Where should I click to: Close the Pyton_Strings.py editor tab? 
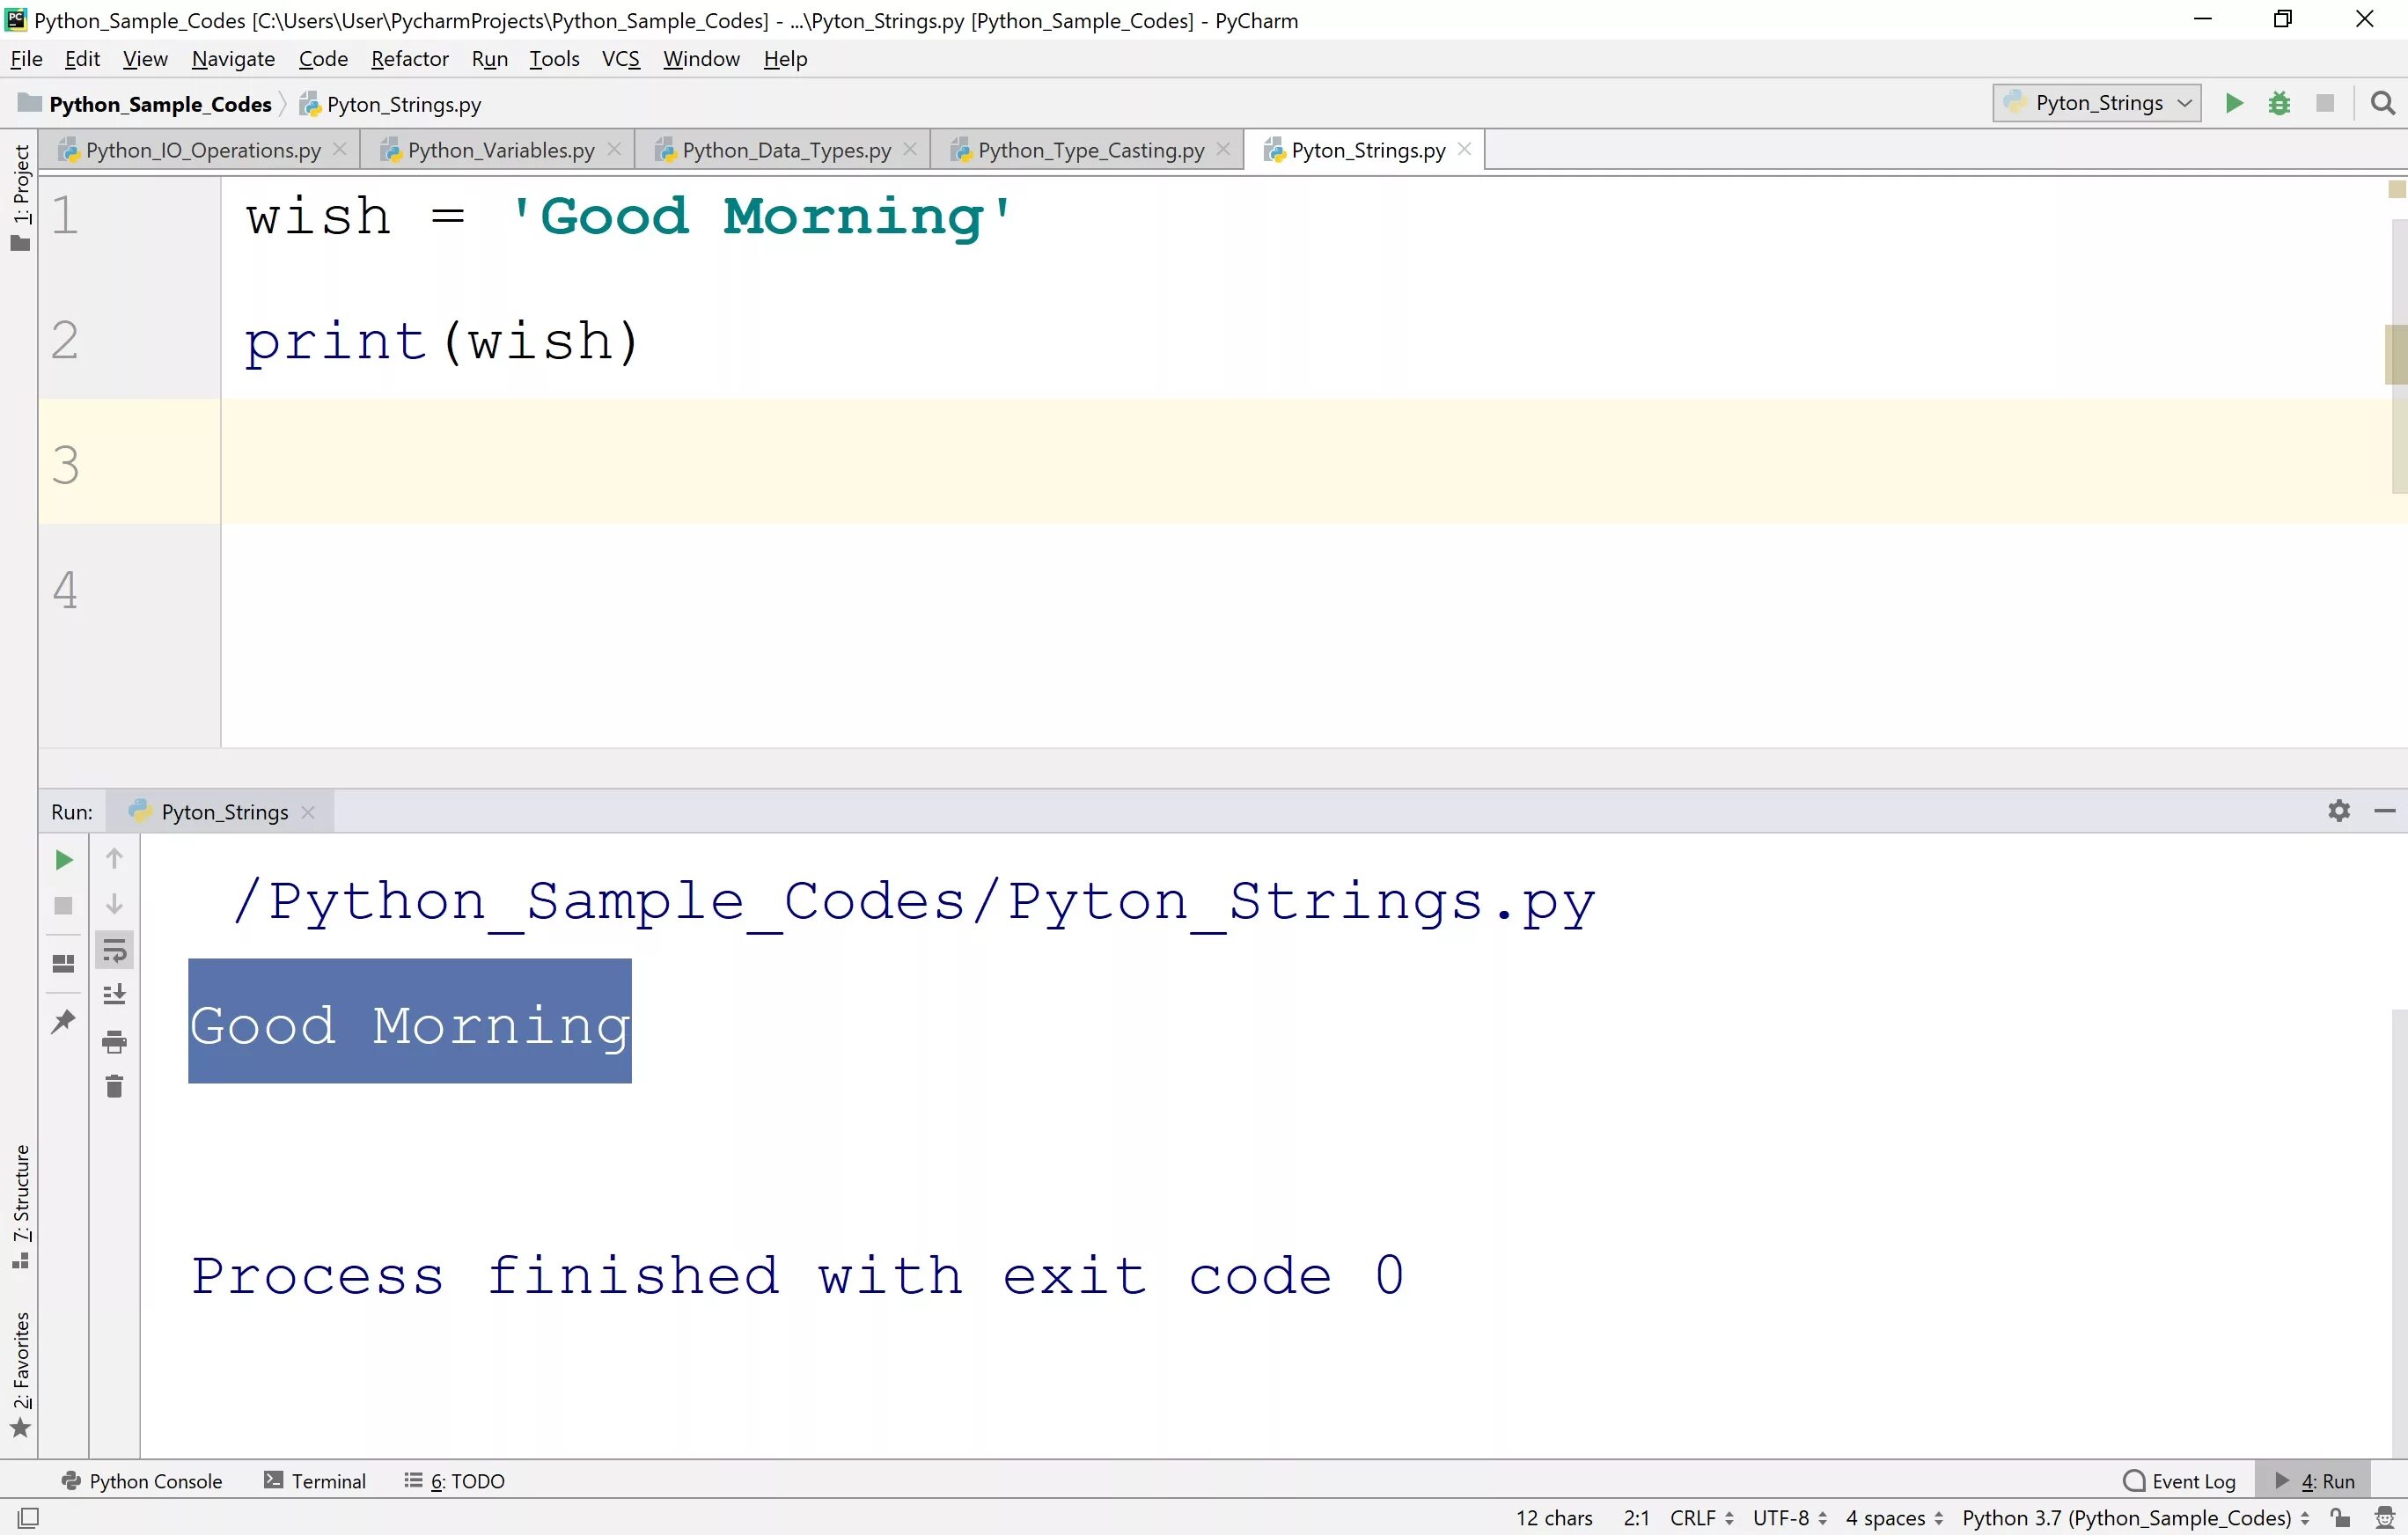(1465, 149)
